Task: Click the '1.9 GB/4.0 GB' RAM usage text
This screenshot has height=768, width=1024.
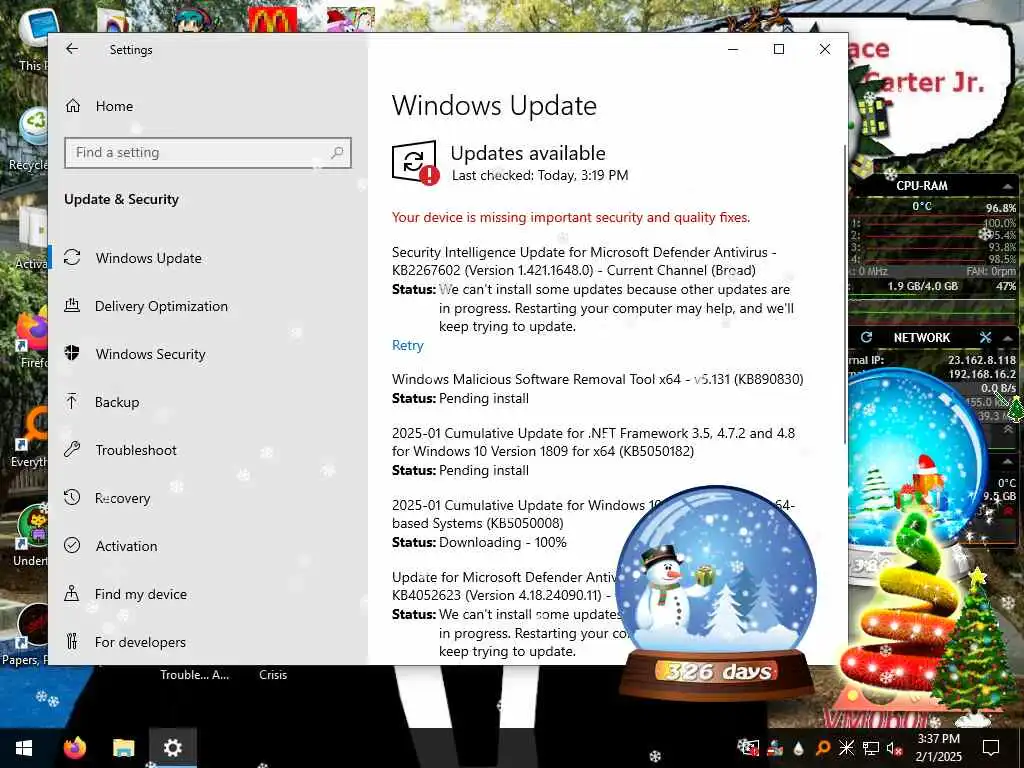Action: coord(922,286)
